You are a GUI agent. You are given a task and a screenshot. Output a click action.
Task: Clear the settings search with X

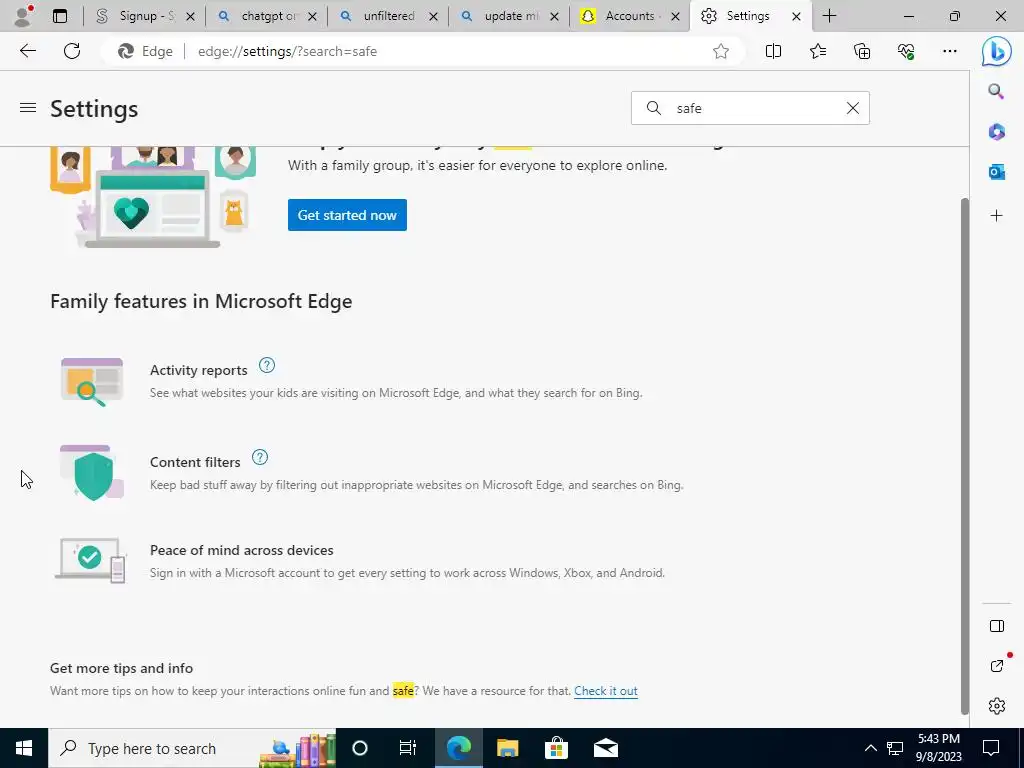[x=852, y=108]
